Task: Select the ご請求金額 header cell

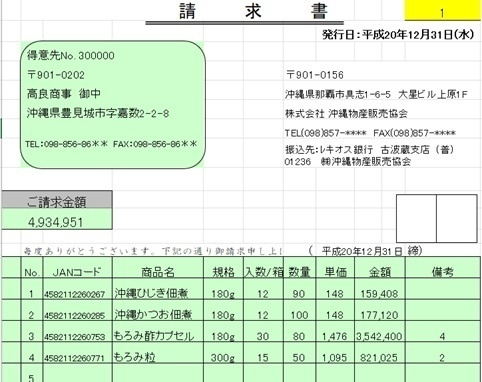Action: pyautogui.click(x=57, y=200)
